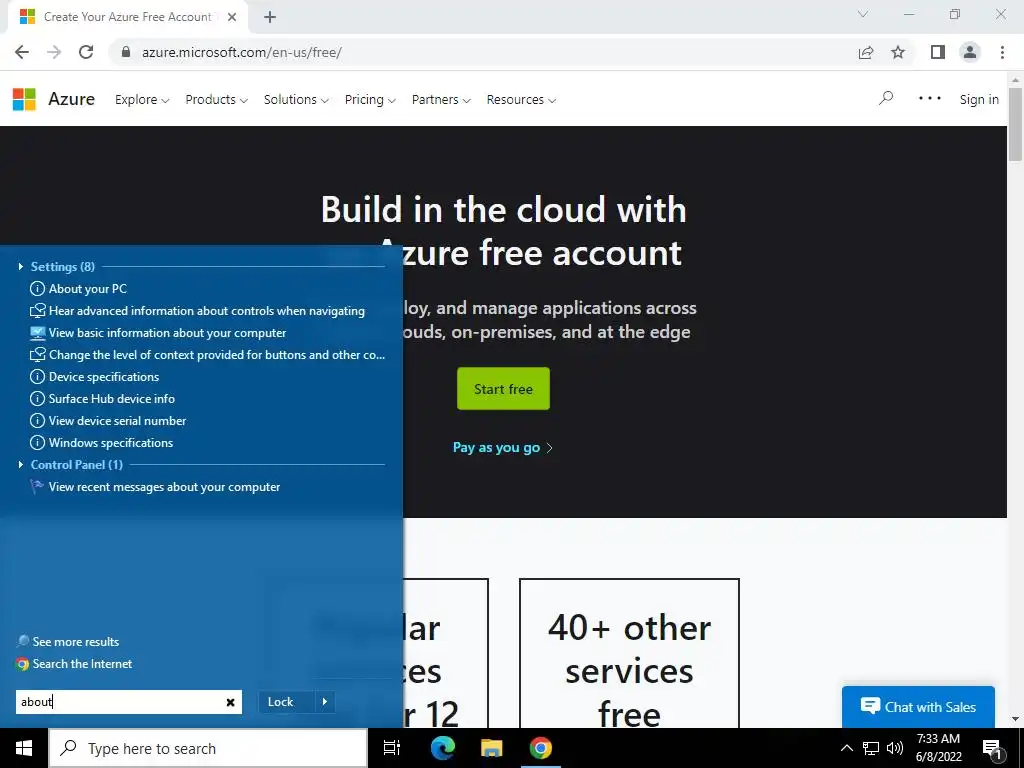Collapse the Settings (8) results group
Viewport: 1024px width, 768px height.
(21, 266)
